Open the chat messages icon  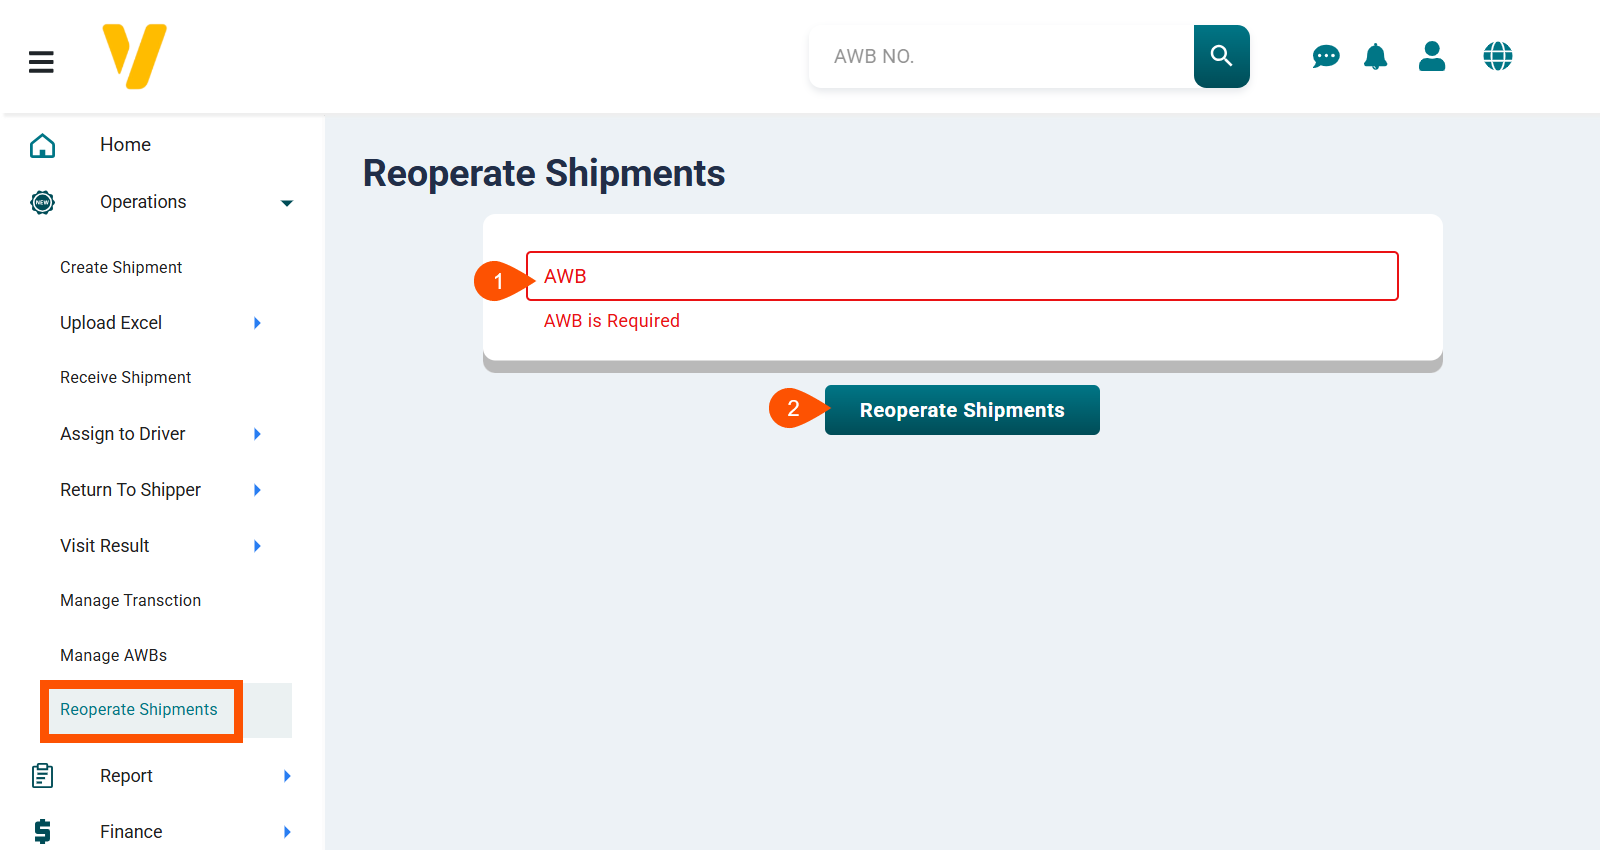pos(1325,56)
